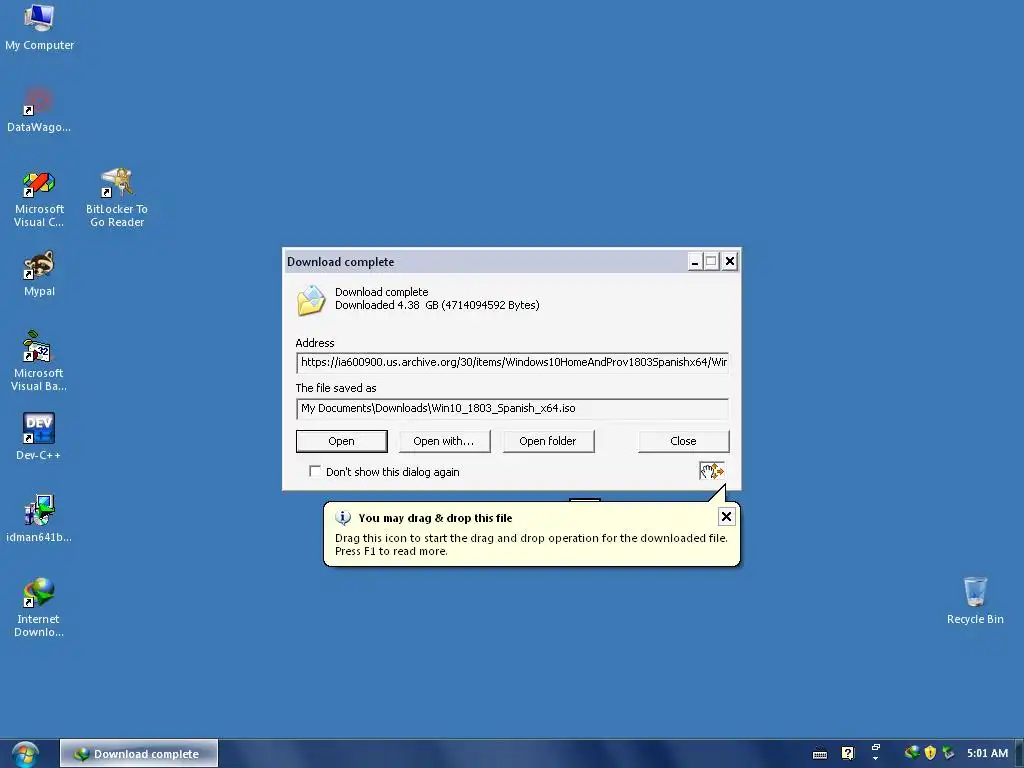Click the Download complete title bar
The width and height of the screenshot is (1024, 768).
pyautogui.click(x=486, y=262)
